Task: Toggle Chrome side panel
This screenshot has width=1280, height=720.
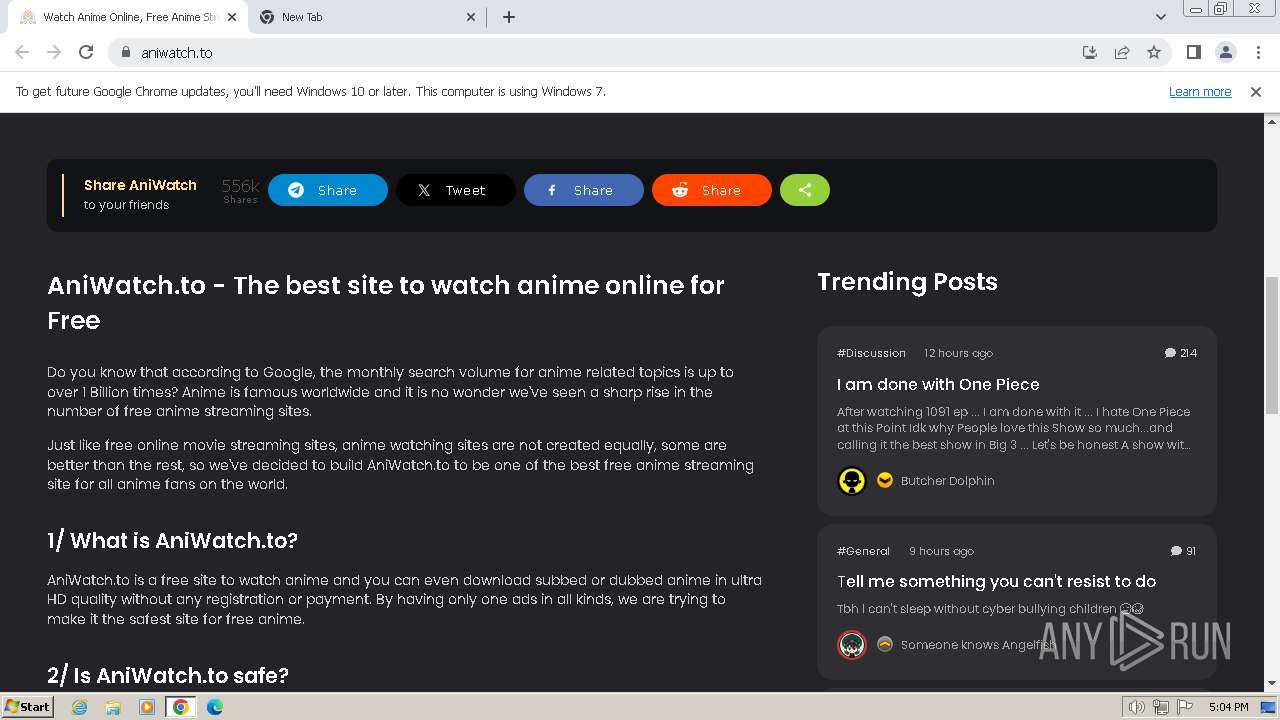Action: point(1194,52)
